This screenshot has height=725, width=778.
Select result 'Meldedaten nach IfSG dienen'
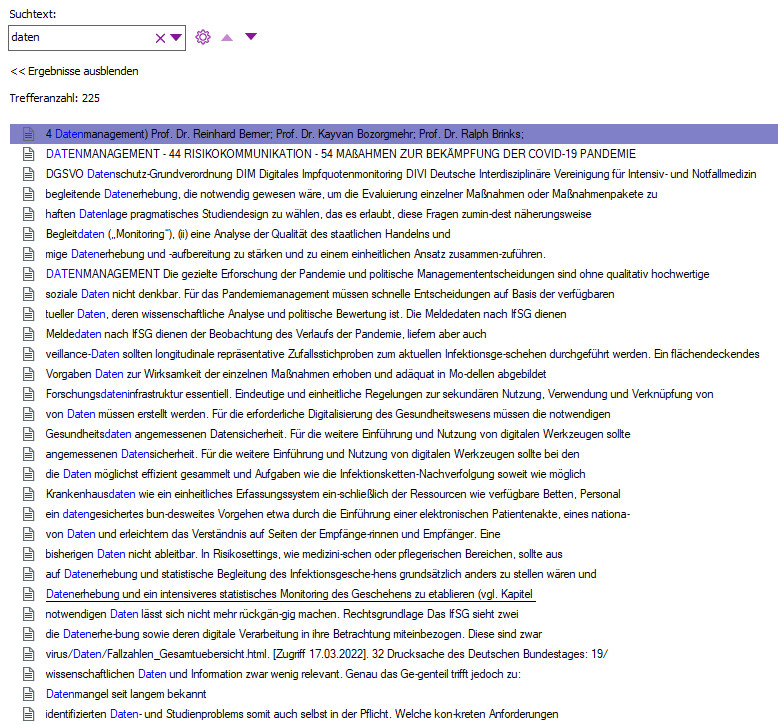tap(266, 334)
